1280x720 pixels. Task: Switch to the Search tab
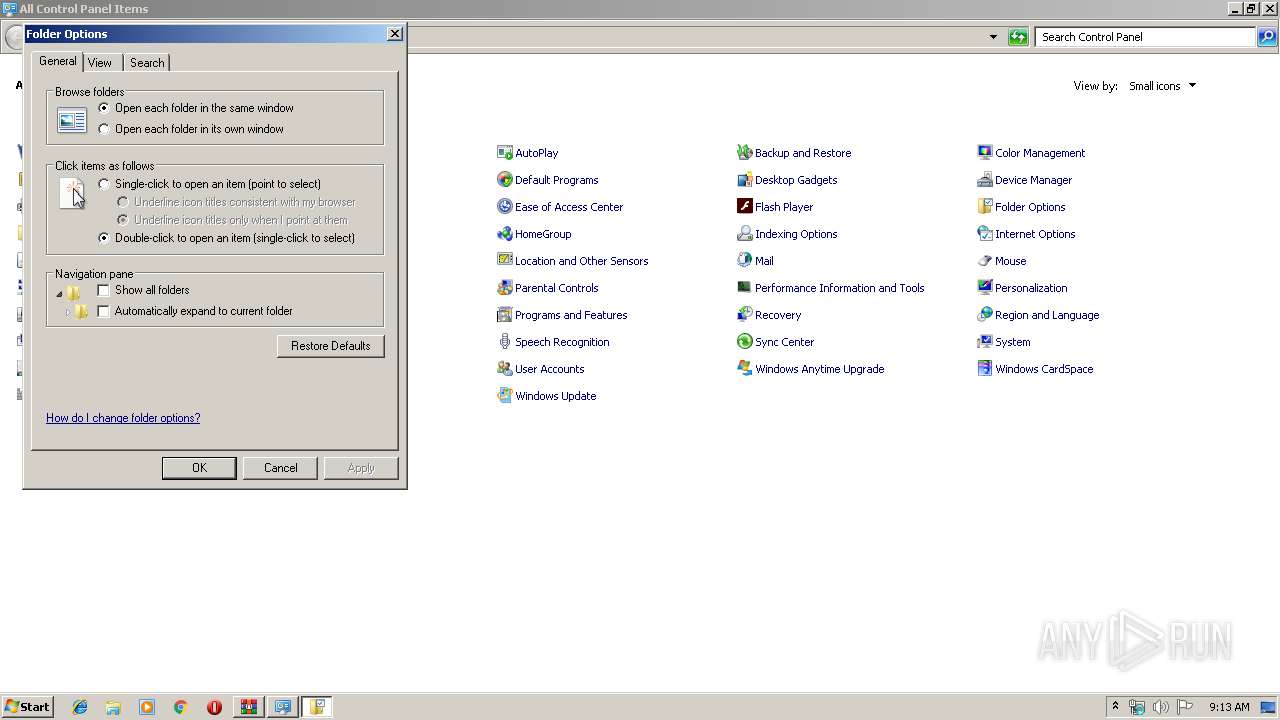pos(147,63)
